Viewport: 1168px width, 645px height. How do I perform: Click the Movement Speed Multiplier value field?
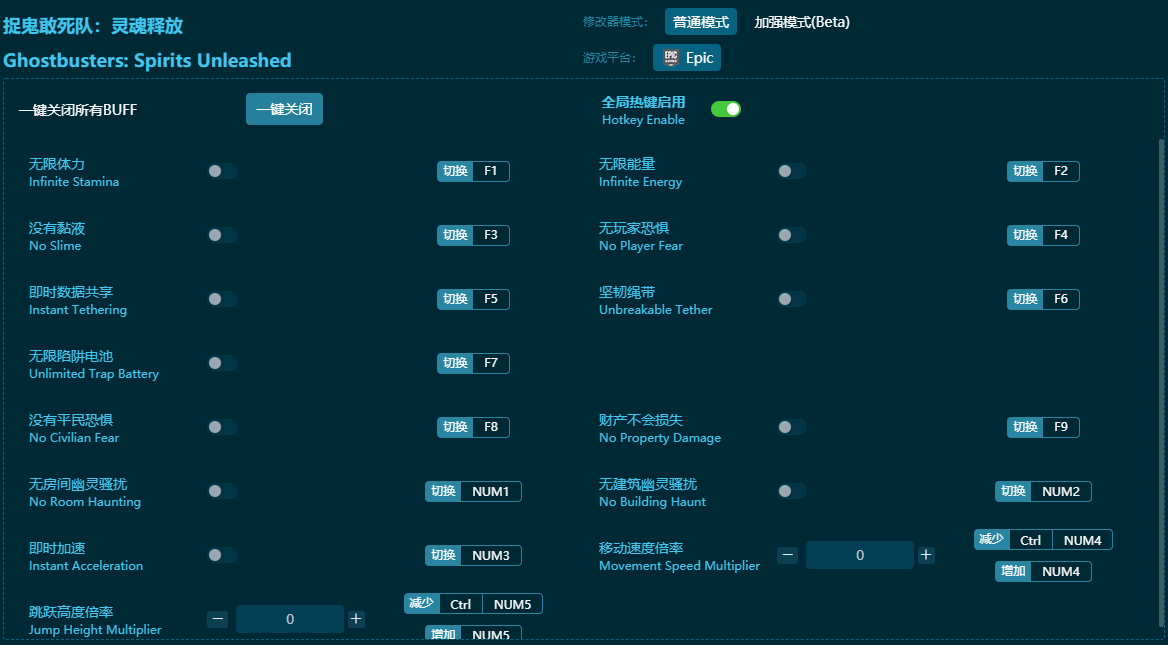pyautogui.click(x=860, y=555)
